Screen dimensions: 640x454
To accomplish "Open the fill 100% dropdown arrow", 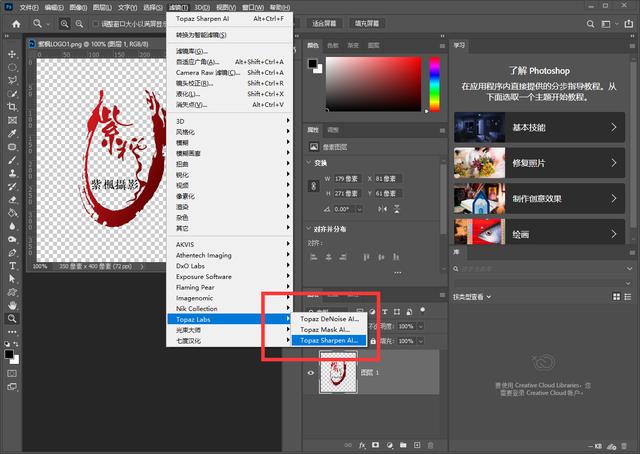I will coord(420,341).
